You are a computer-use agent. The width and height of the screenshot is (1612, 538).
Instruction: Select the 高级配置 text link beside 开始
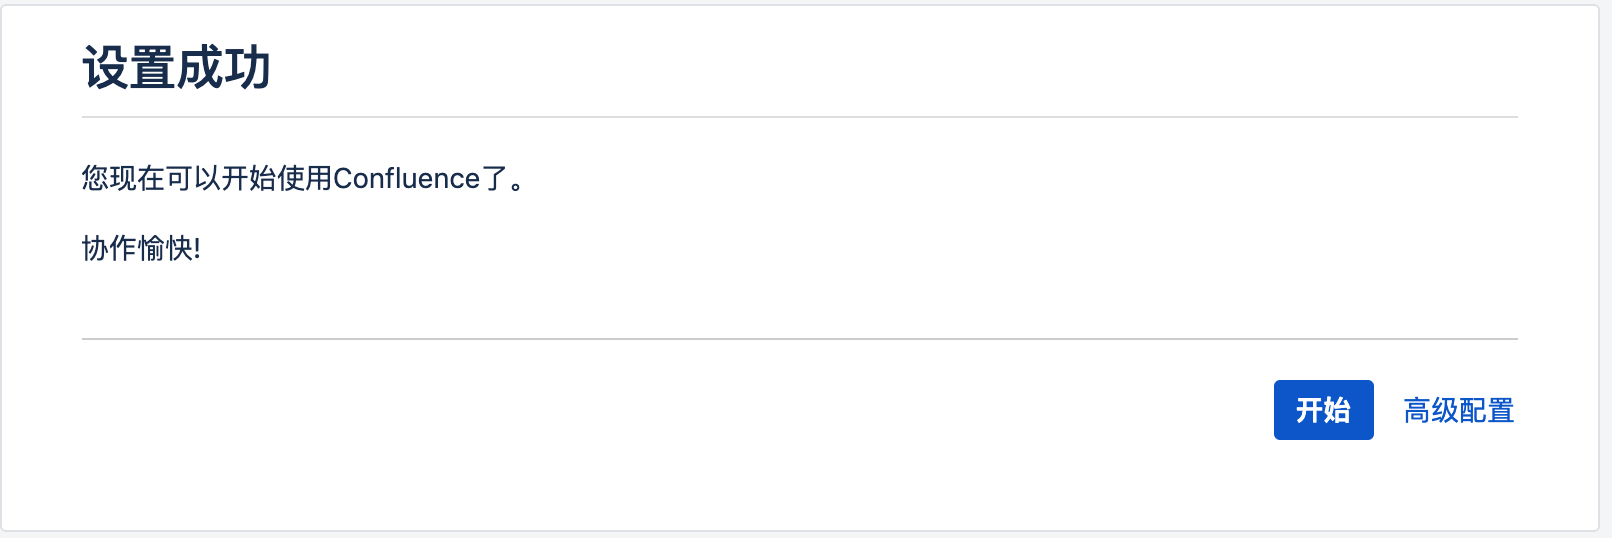1458,411
